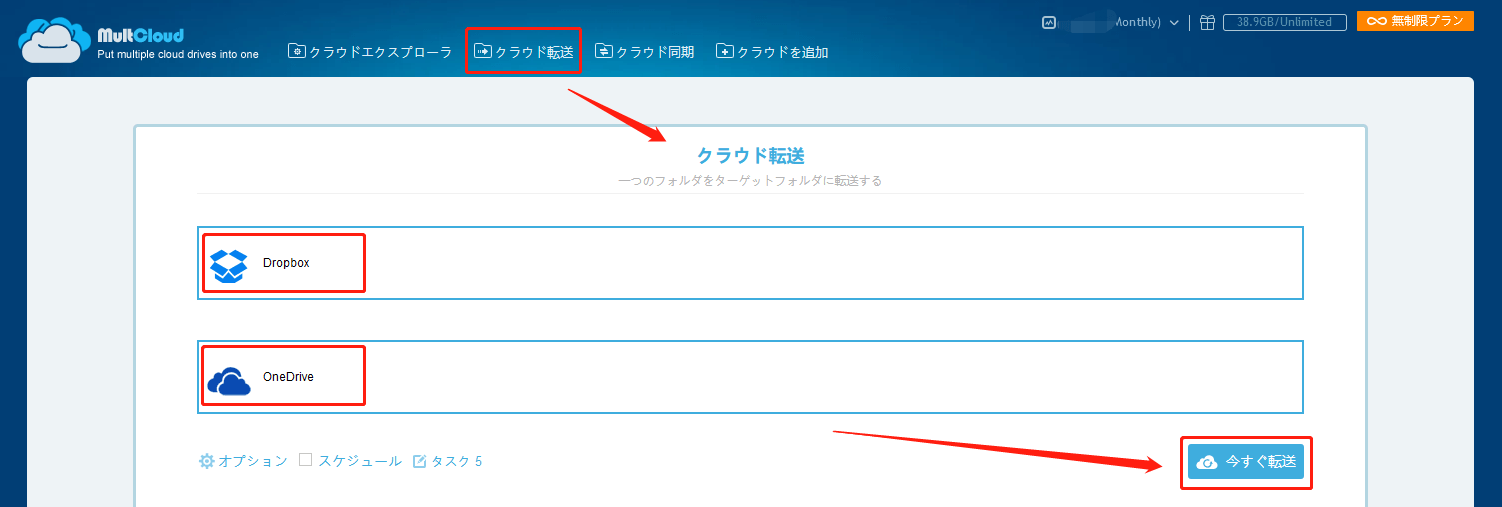The height and width of the screenshot is (507, 1502).
Task: Switch to クラウド転送 tab
Action: pos(524,51)
